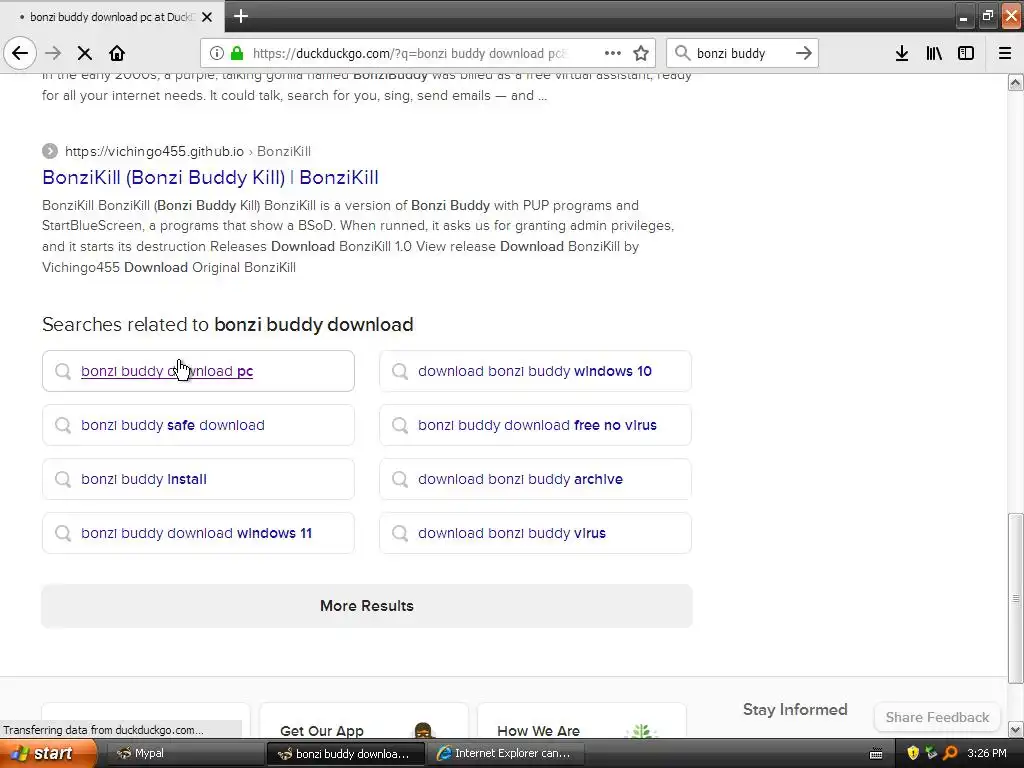This screenshot has height=768, width=1024.
Task: Click the security shield tray icon
Action: coord(913,753)
